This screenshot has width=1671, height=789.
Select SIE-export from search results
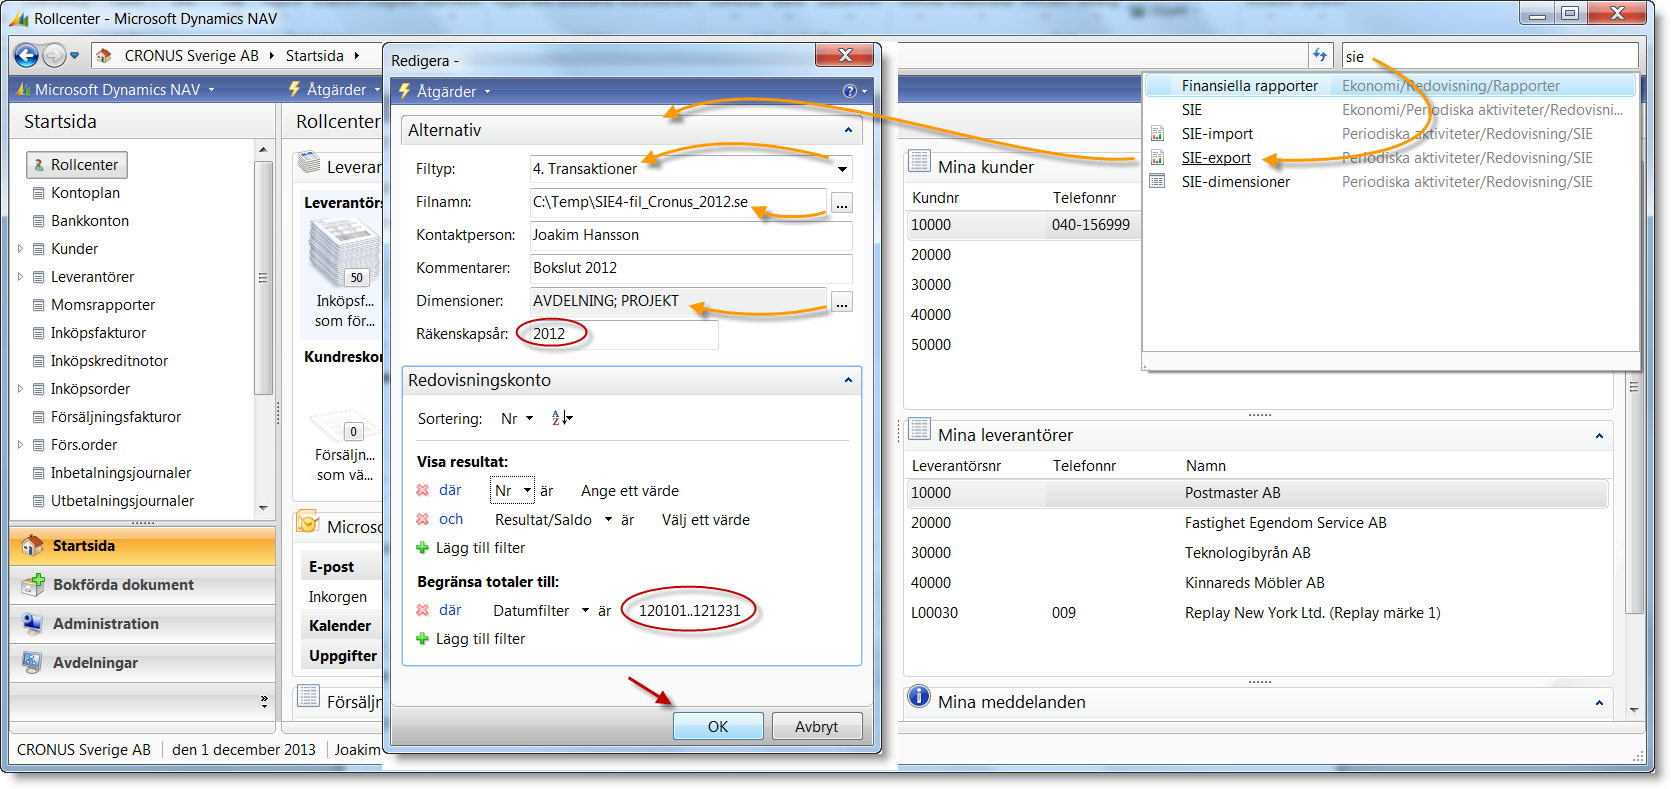pos(1216,158)
